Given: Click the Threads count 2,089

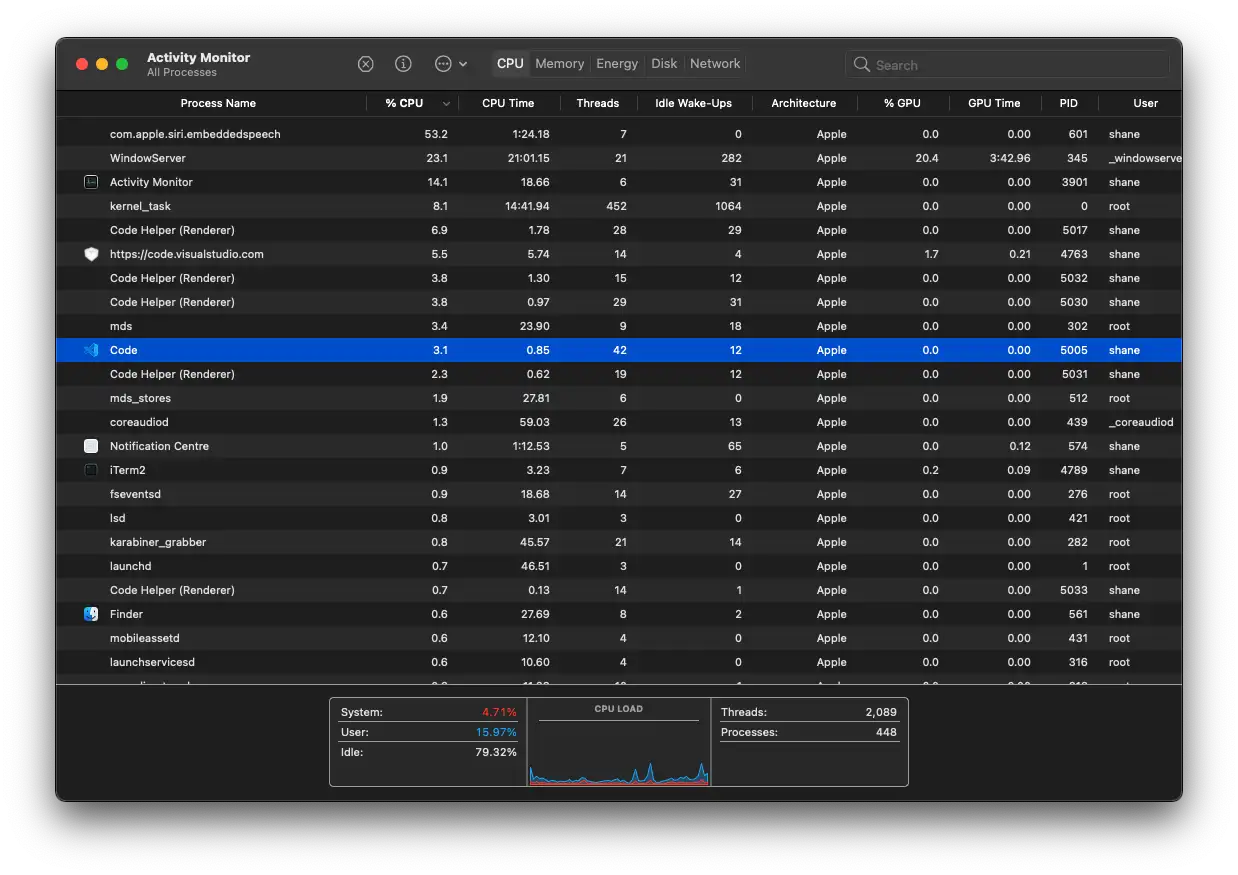Looking at the screenshot, I should [x=880, y=712].
